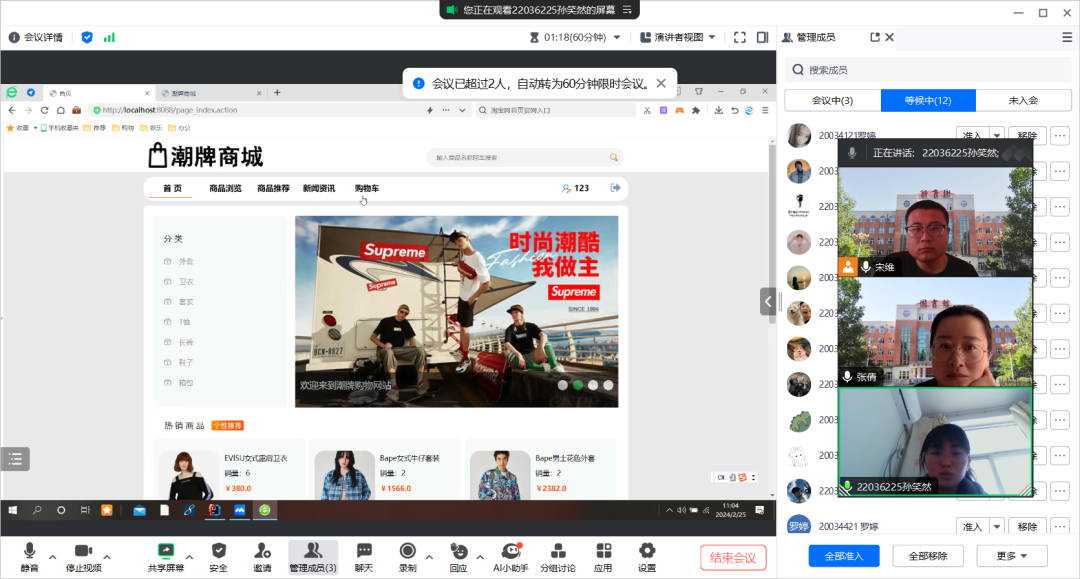Mute the microphone in the meeting toolbar
Image resolution: width=1080 pixels, height=579 pixels.
29,551
